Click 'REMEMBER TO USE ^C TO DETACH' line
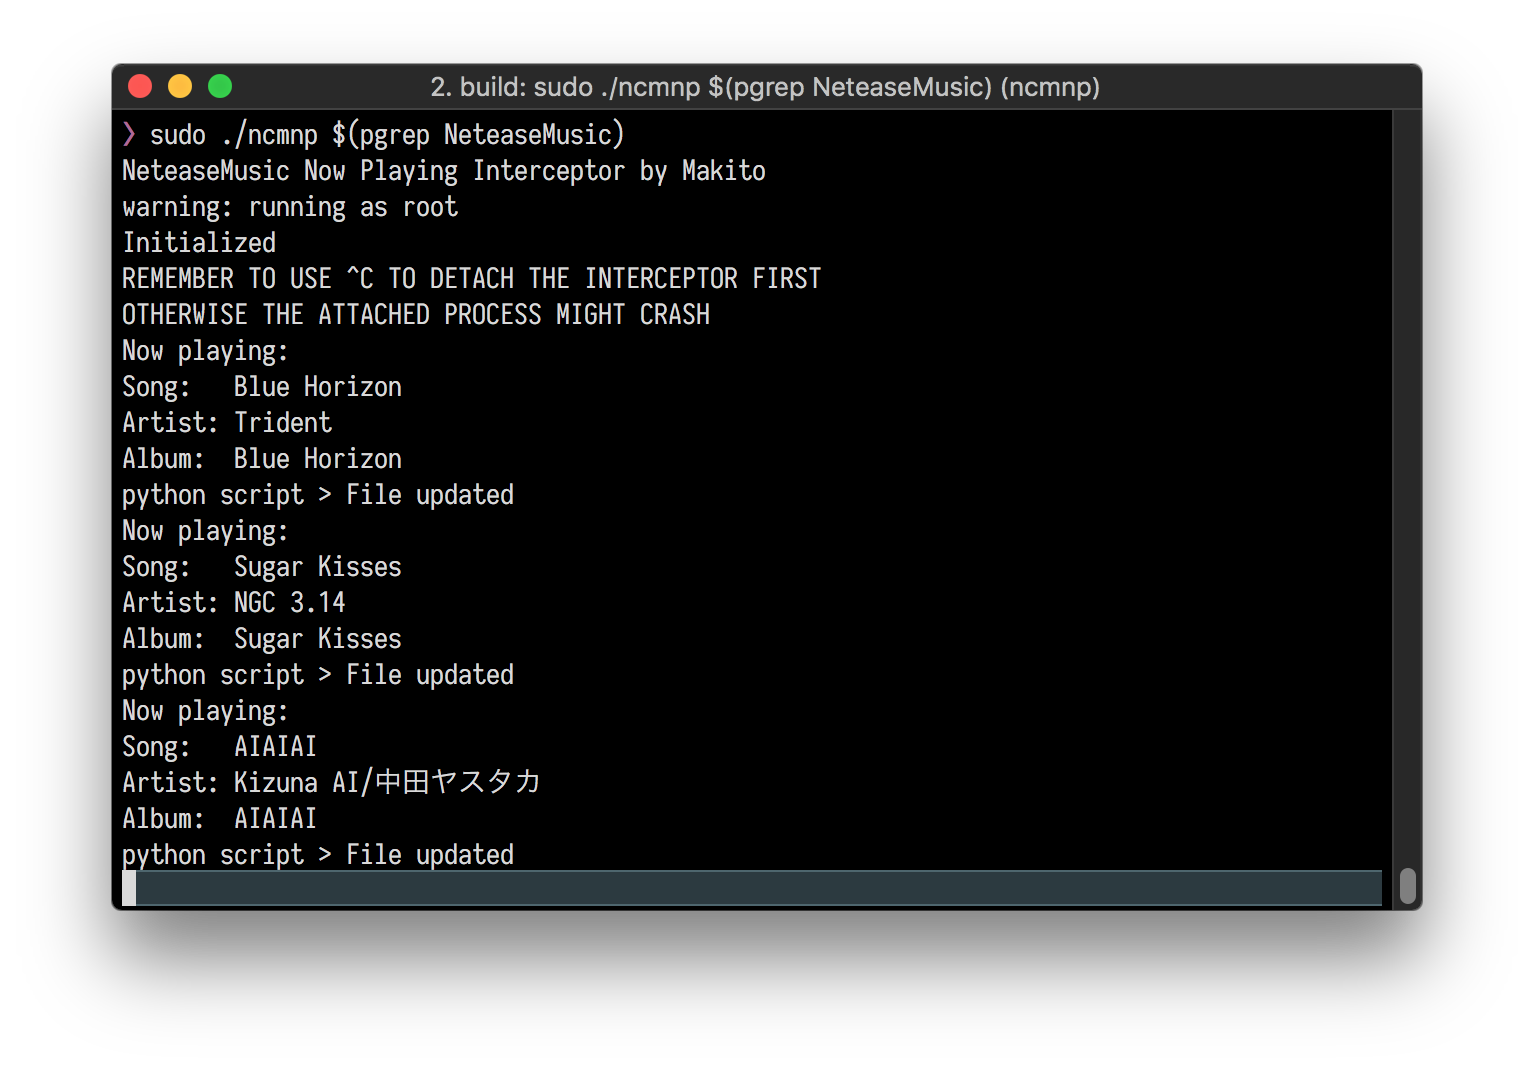 click(471, 279)
